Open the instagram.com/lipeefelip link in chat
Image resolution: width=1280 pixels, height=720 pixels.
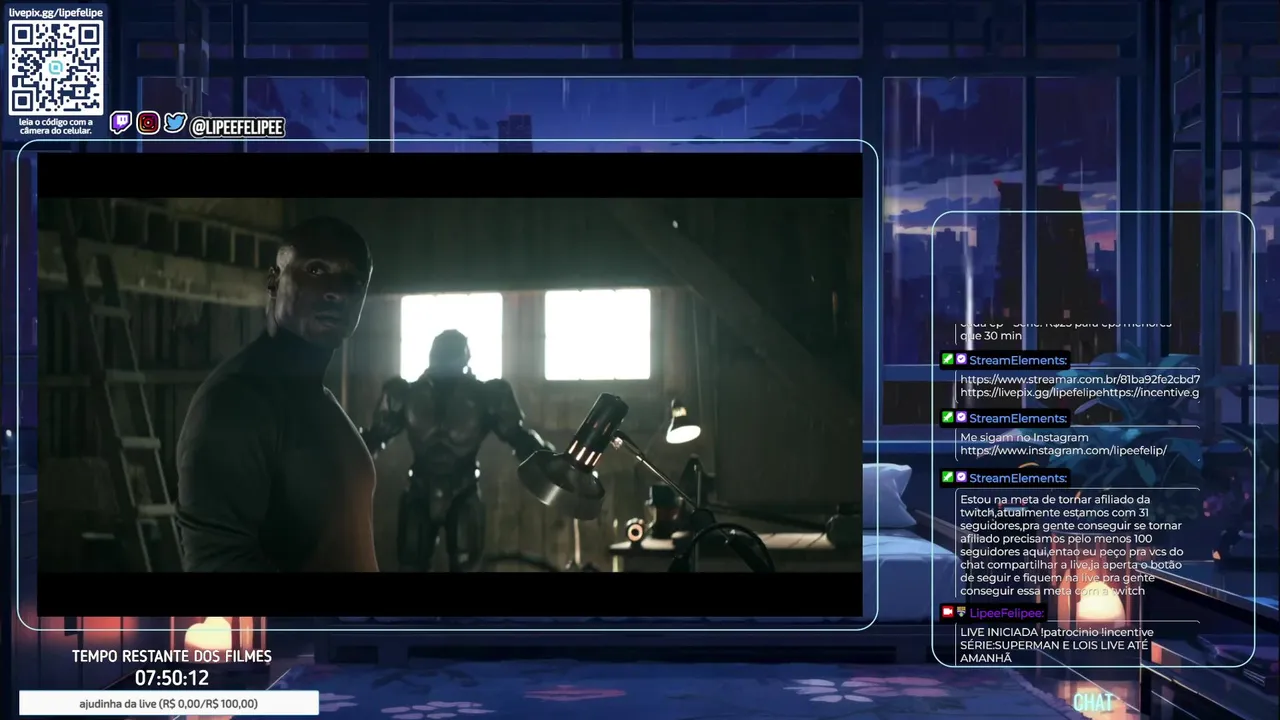[1063, 451]
